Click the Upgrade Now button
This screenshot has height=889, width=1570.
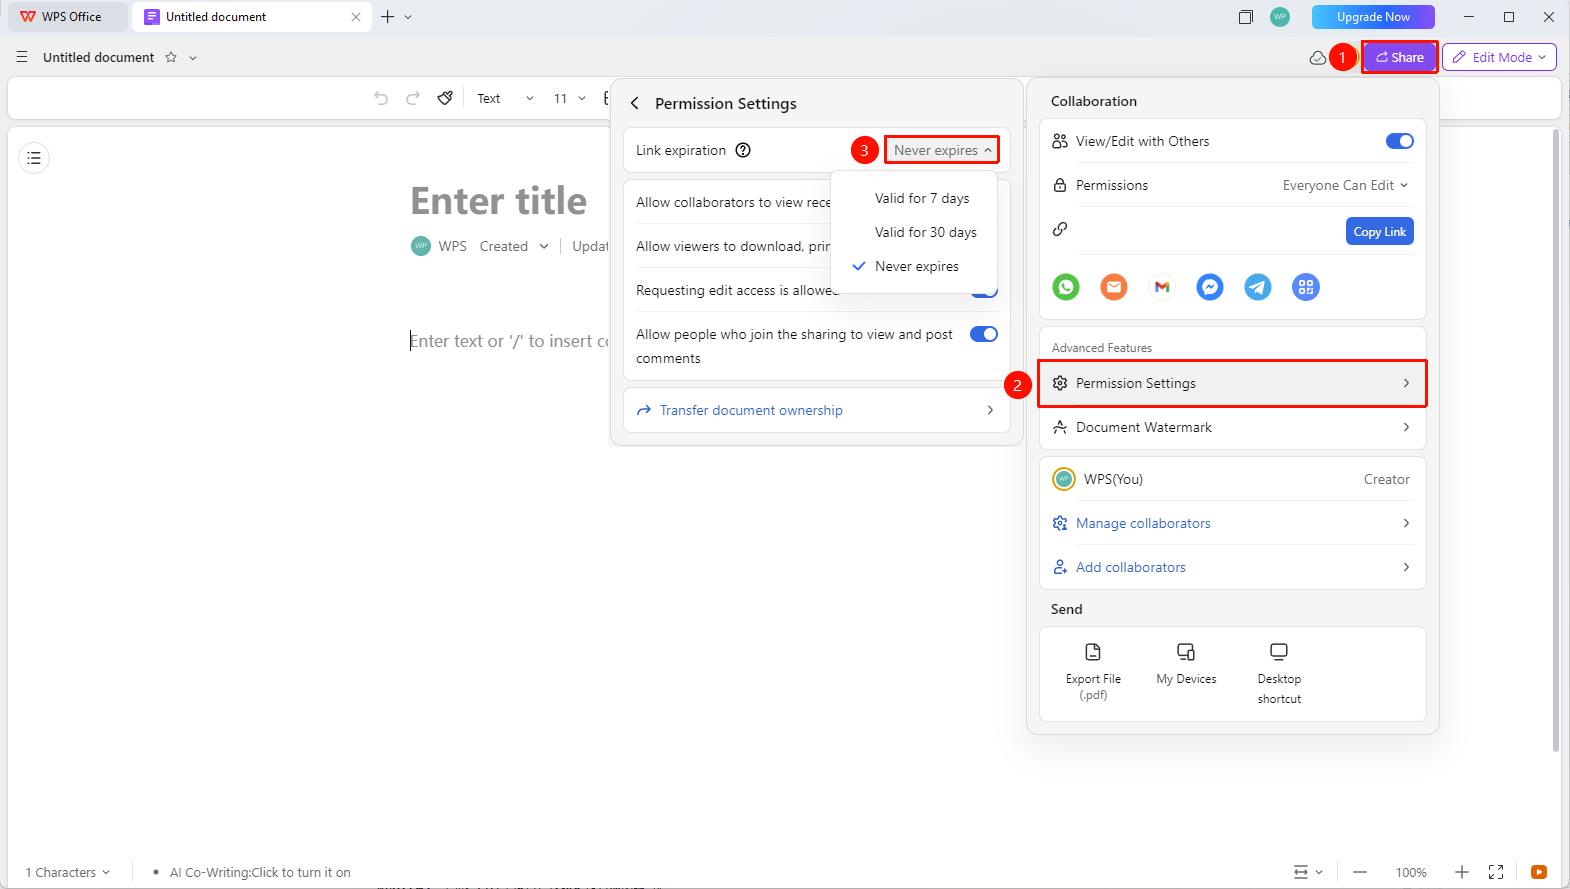(x=1373, y=17)
